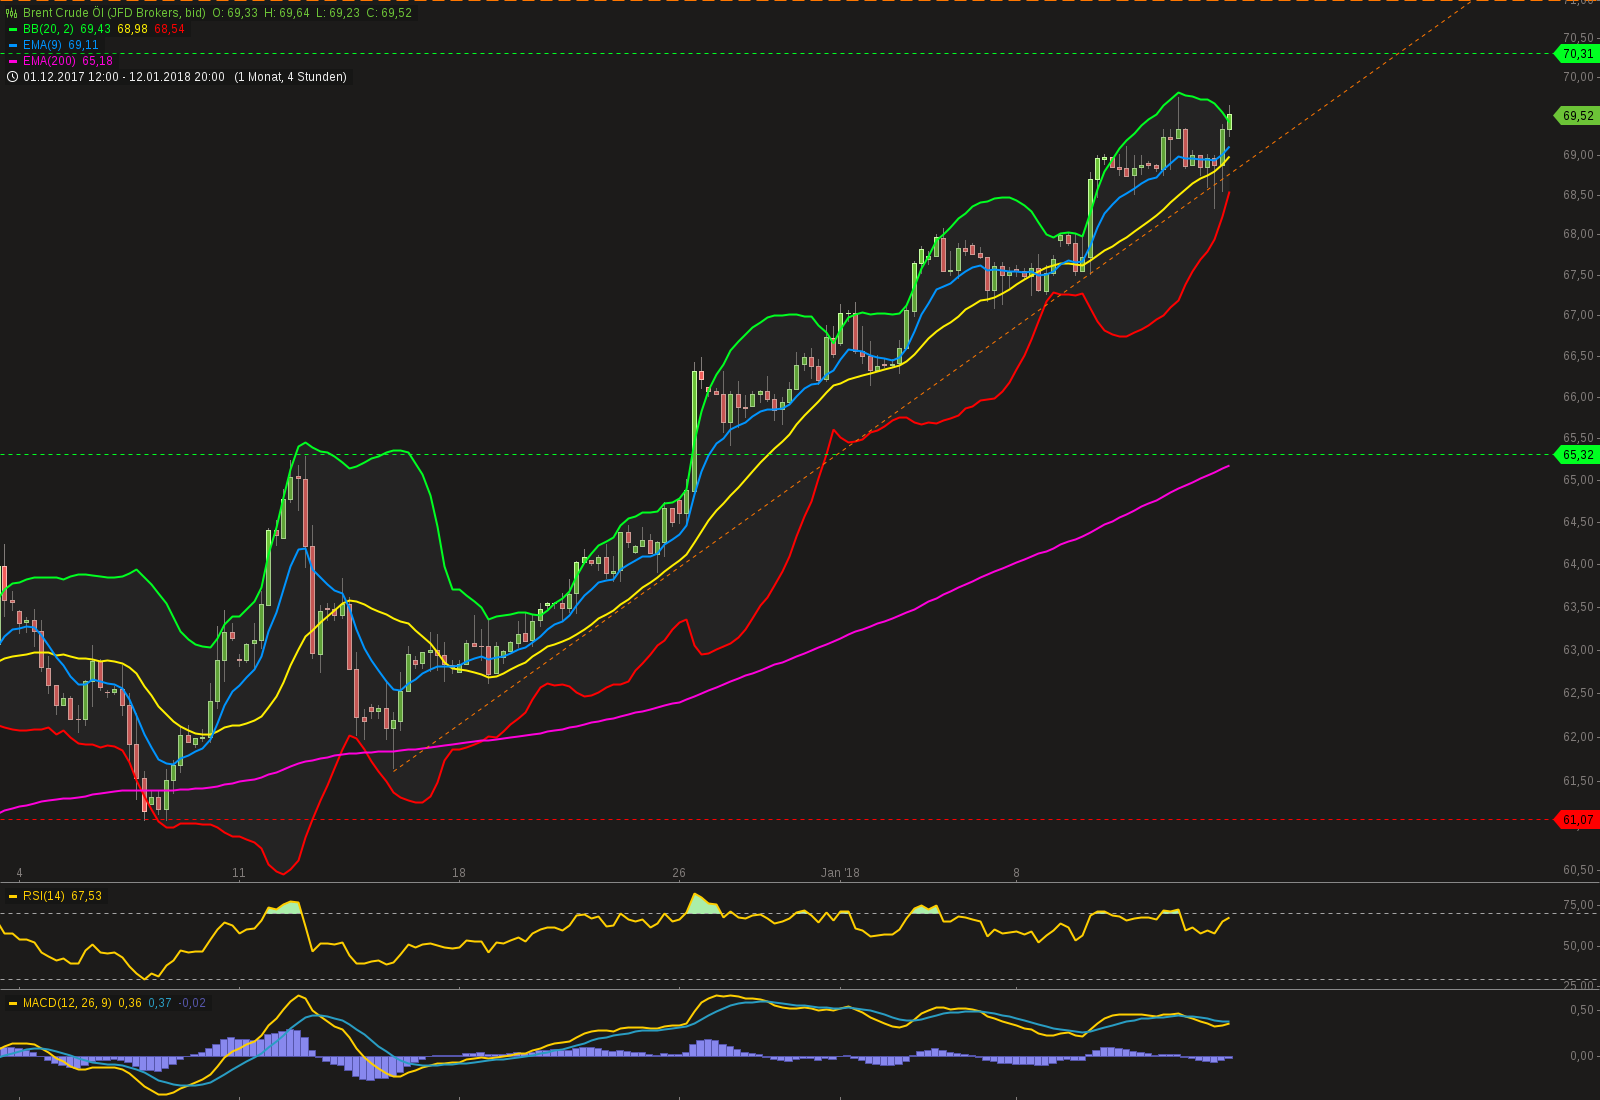Image resolution: width=1600 pixels, height=1100 pixels.
Task: Click the '11' date label on time axis
Action: coord(238,873)
